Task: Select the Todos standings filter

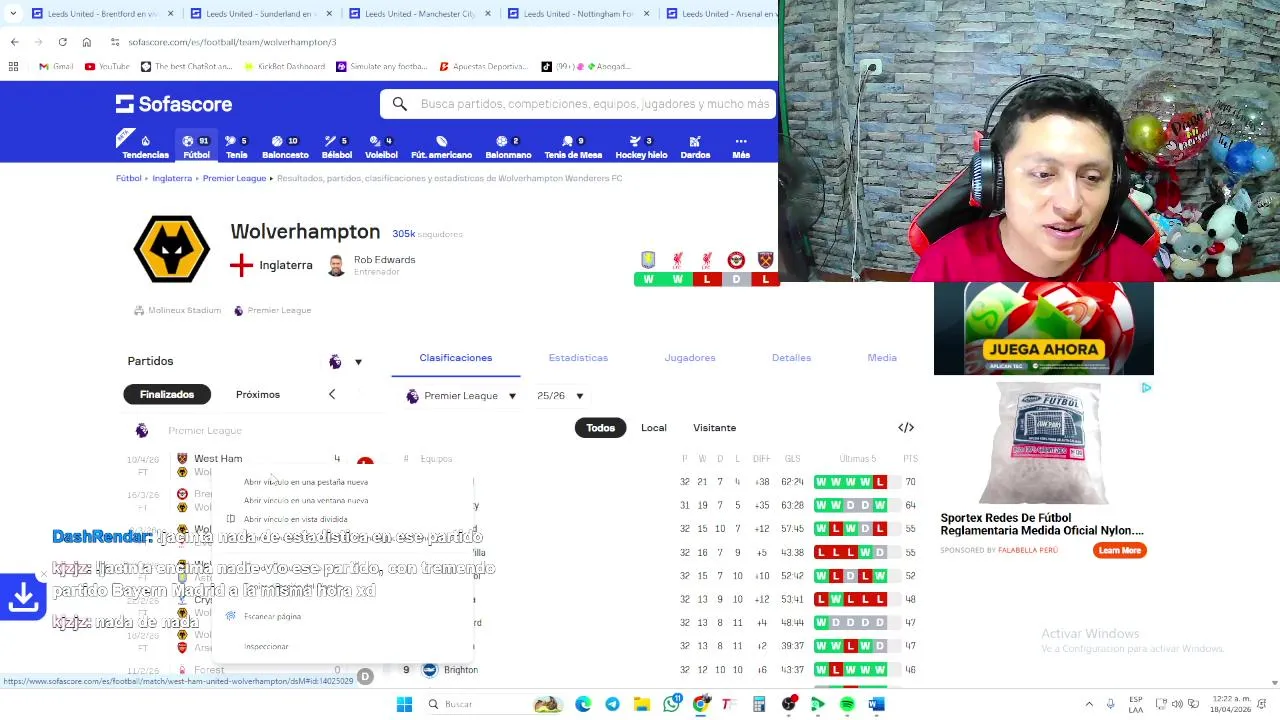Action: coord(600,428)
